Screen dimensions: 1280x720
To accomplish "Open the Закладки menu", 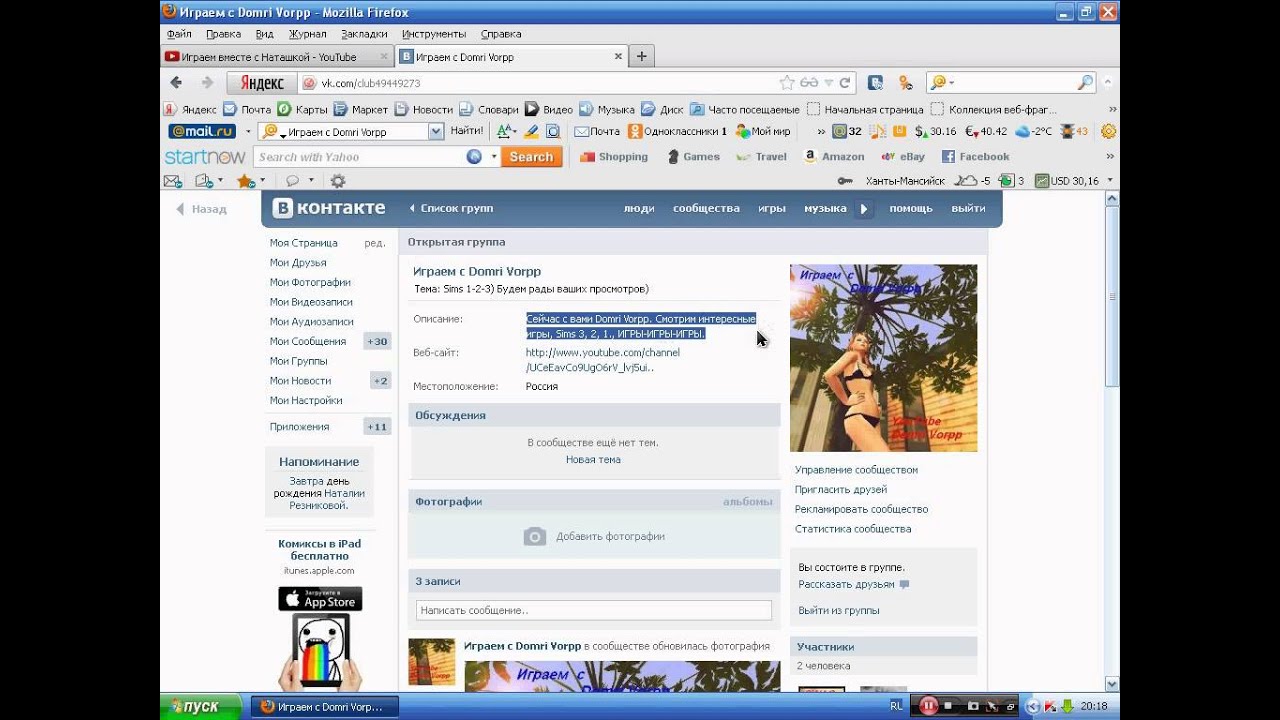I will pyautogui.click(x=364, y=34).
